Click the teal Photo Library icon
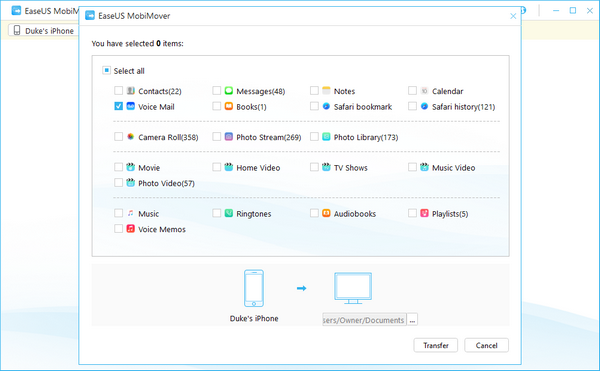The width and height of the screenshot is (600, 371). tap(326, 137)
